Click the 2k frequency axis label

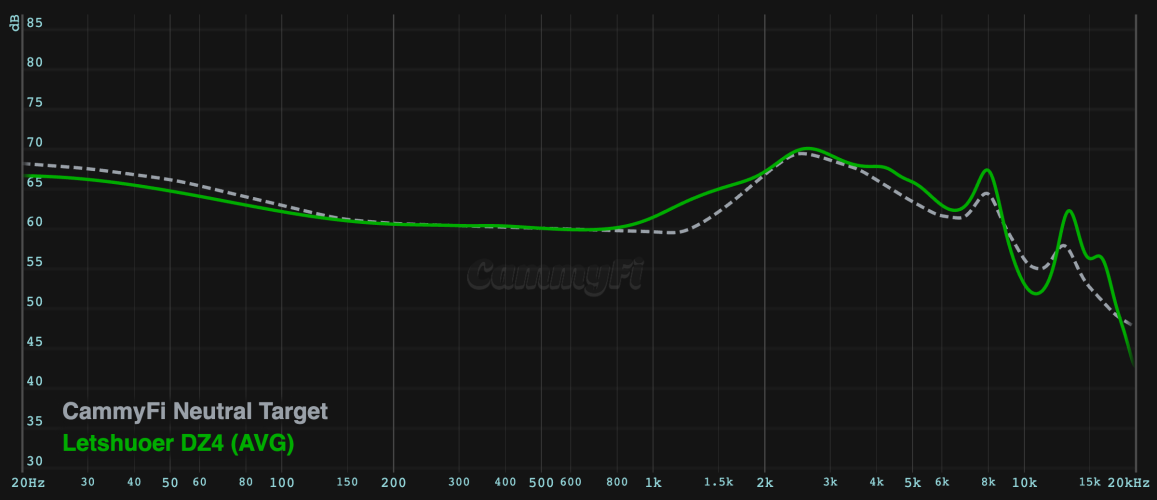(x=764, y=482)
